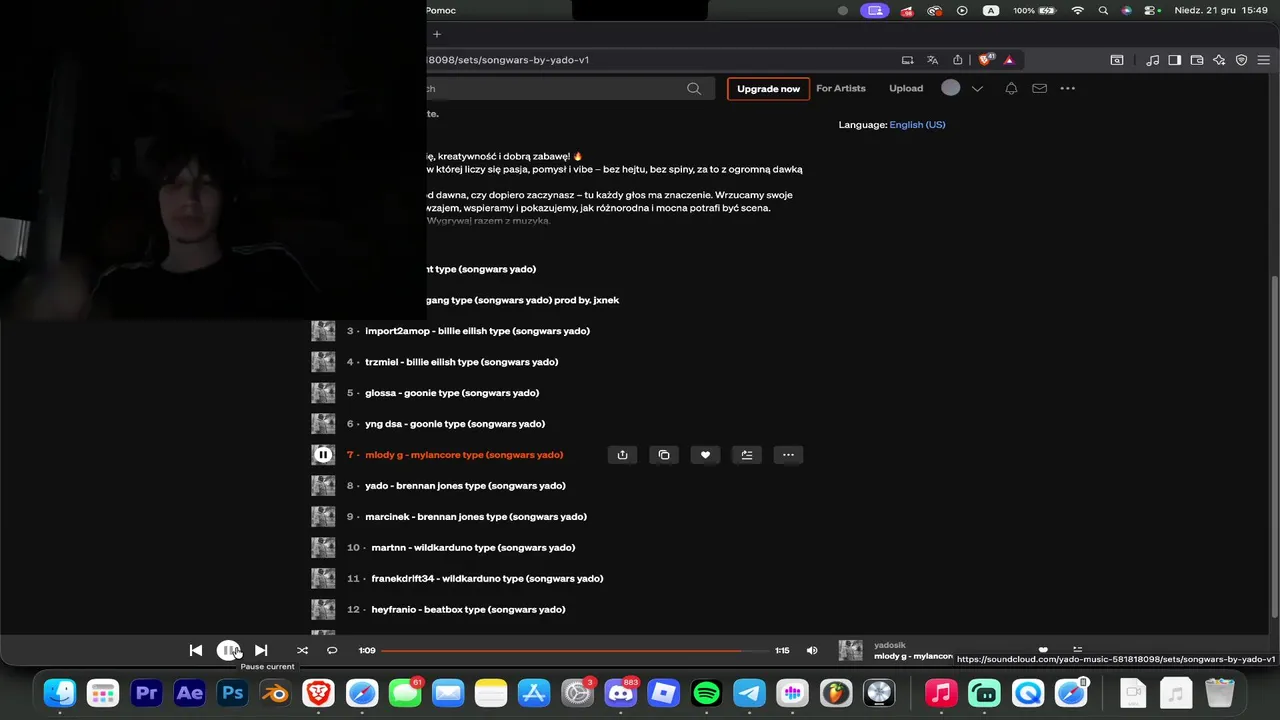Pause the current track in bottom player
The height and width of the screenshot is (720, 1280).
(x=229, y=650)
